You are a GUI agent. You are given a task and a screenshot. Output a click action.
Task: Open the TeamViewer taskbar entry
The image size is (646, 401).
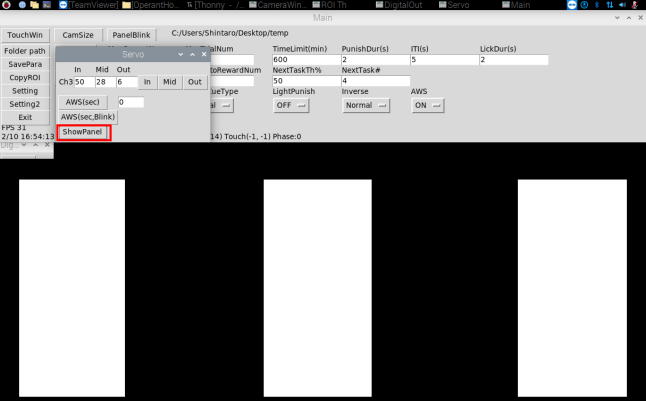pyautogui.click(x=91, y=5)
